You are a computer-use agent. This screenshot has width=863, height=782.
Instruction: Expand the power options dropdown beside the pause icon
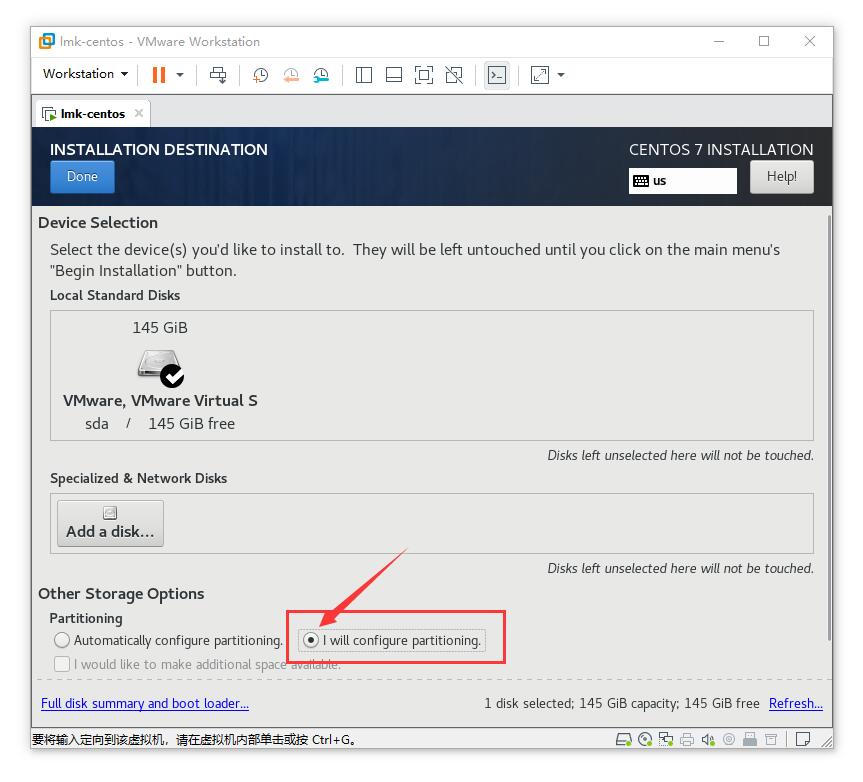pyautogui.click(x=179, y=75)
